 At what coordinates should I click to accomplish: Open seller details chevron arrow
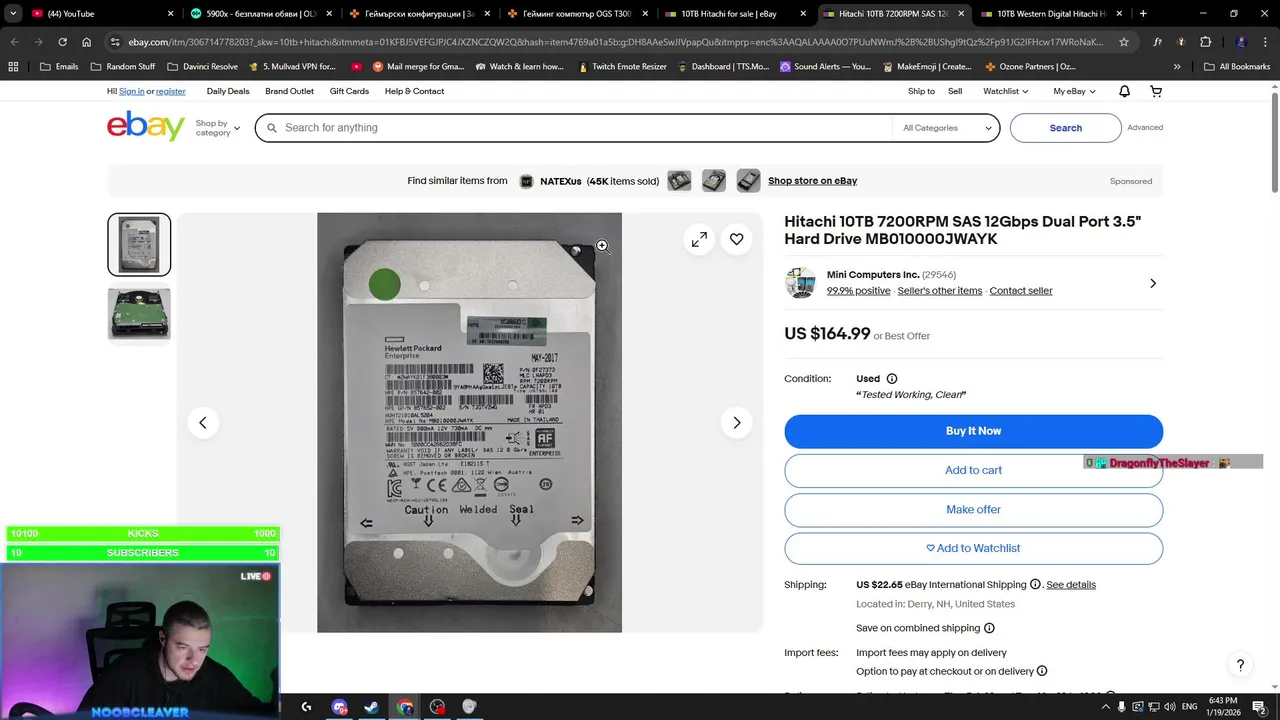pyautogui.click(x=1152, y=283)
